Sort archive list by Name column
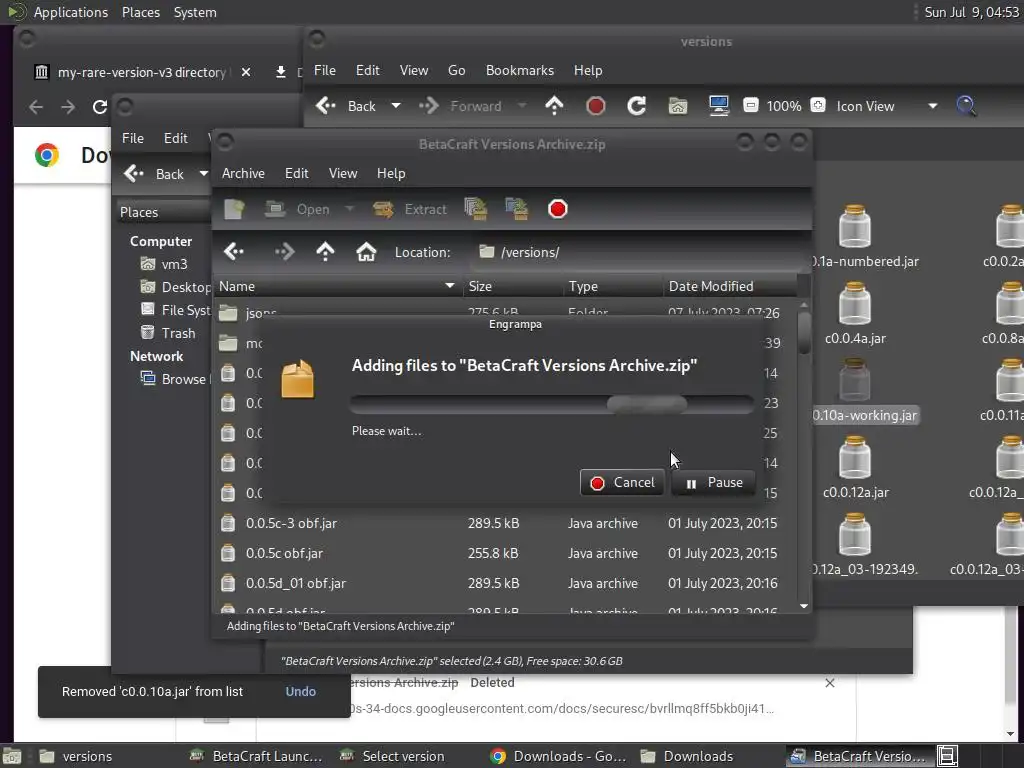Viewport: 1024px width, 768px height. click(x=338, y=286)
